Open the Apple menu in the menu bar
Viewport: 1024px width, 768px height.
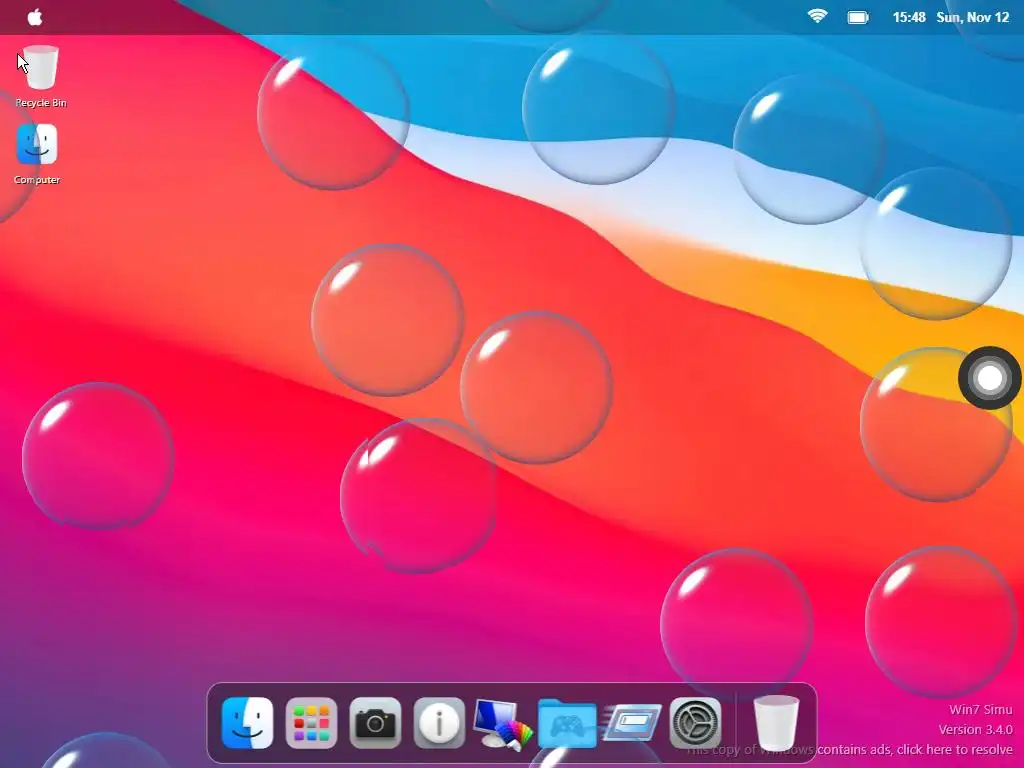click(35, 17)
